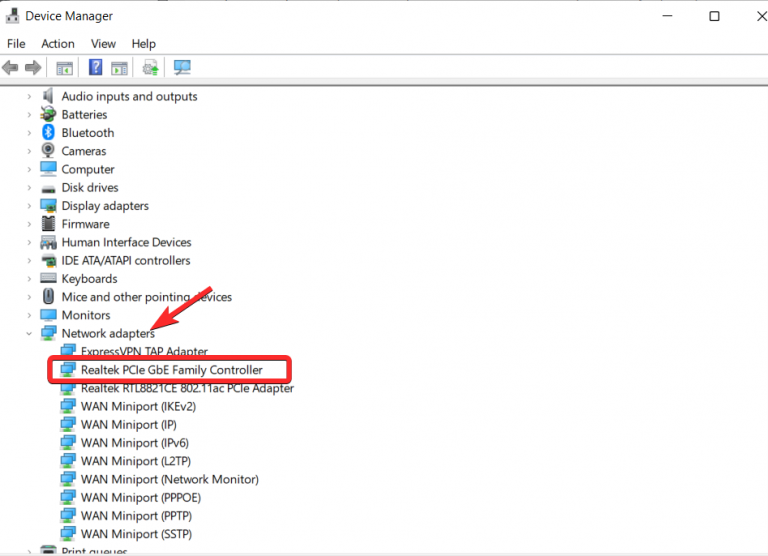
Task: Click the Device Manager title bar icon
Action: coord(12,16)
